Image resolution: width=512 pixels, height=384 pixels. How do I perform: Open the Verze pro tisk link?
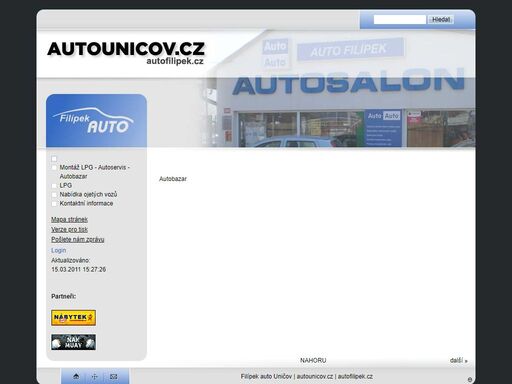[69, 229]
